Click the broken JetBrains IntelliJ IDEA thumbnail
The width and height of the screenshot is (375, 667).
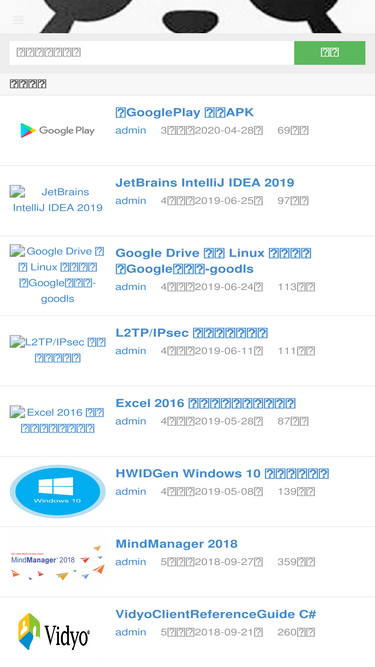pos(57,200)
